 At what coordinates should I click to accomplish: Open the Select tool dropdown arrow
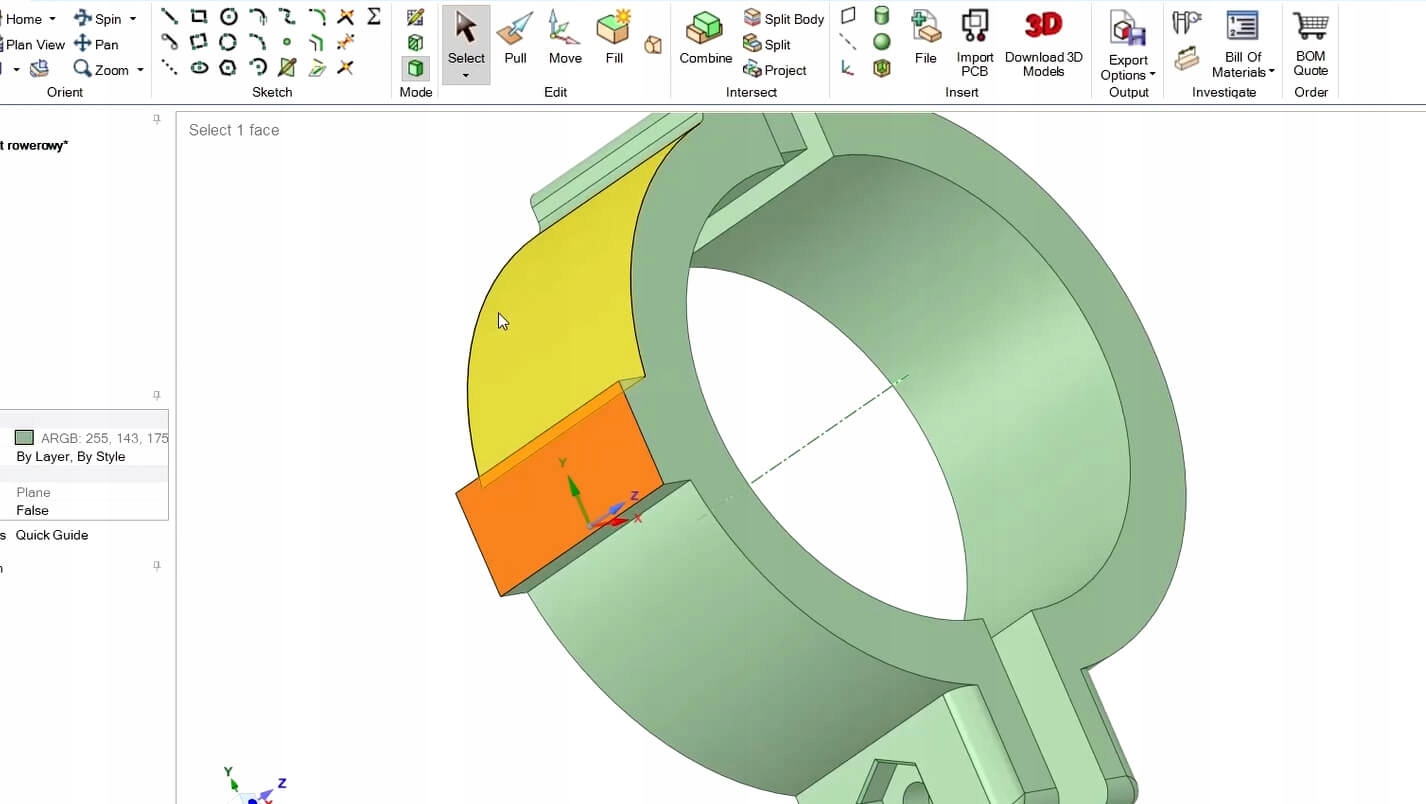[466, 75]
